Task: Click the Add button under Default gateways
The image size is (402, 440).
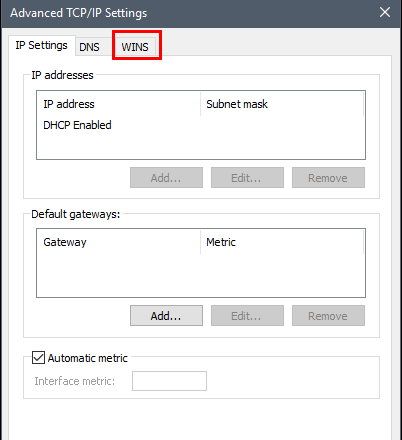Action: tap(166, 316)
